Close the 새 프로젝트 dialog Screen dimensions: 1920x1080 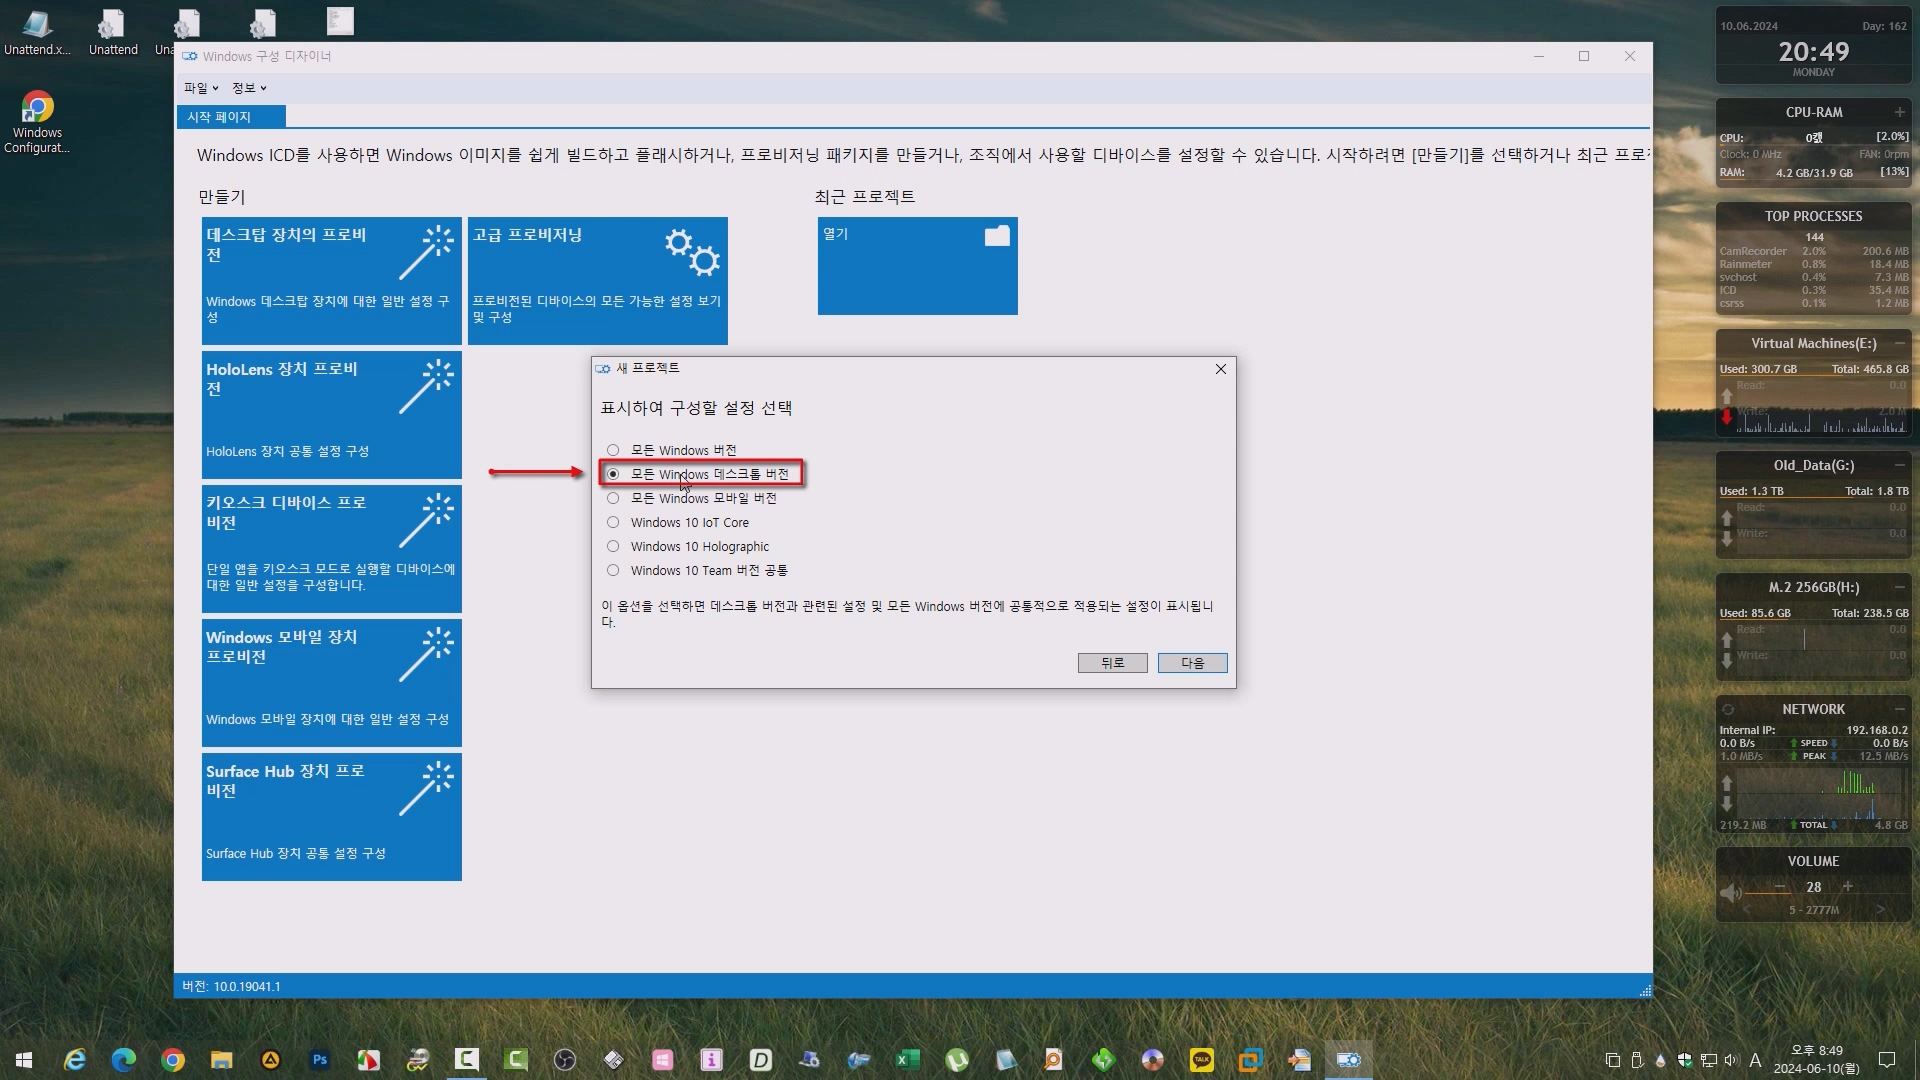[x=1220, y=369]
